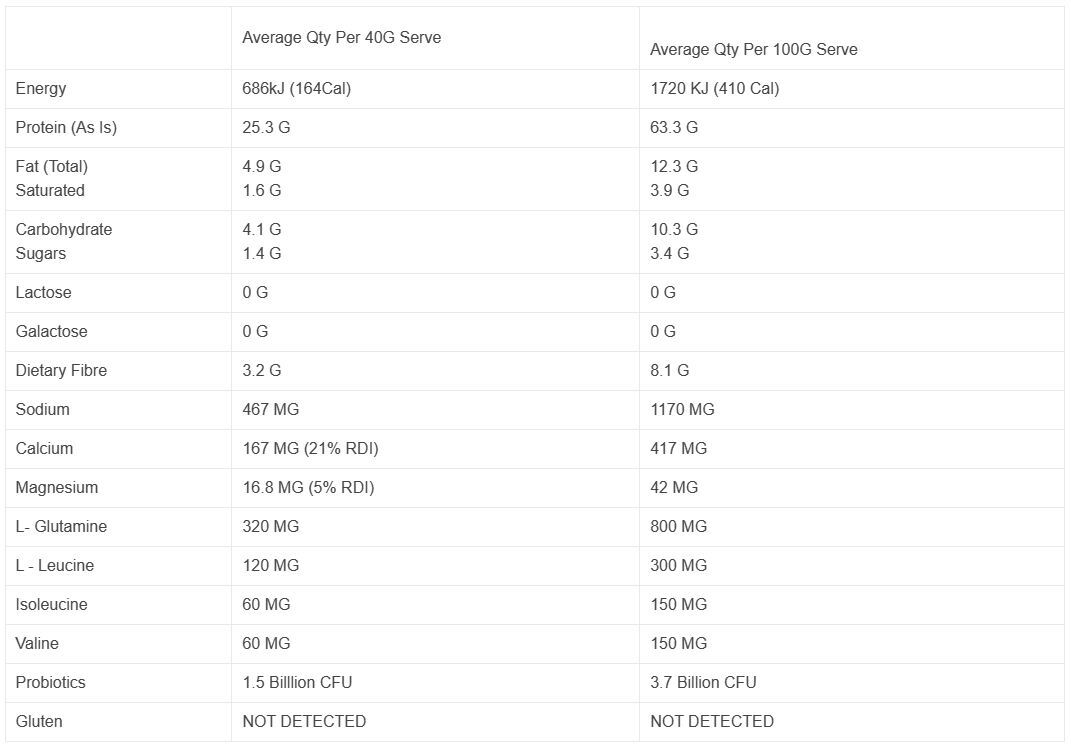
Task: Select the Protein (As Is) label
Action: click(66, 128)
